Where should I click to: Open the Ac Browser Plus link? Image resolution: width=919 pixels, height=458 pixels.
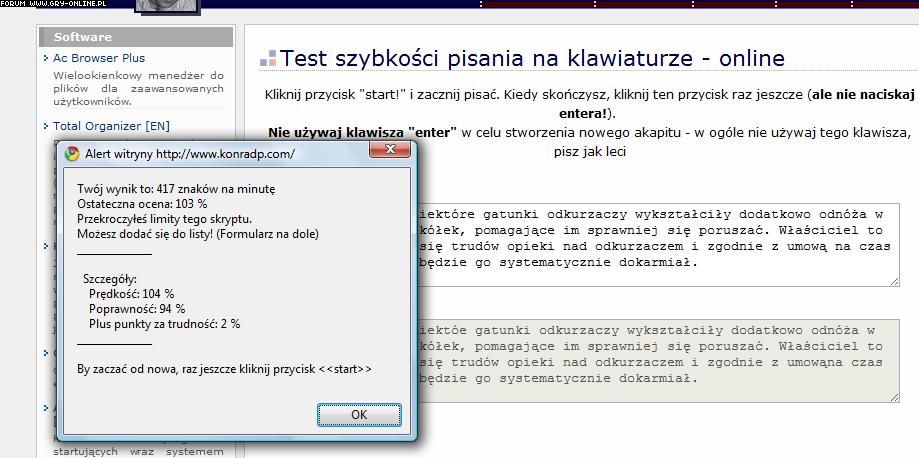[98, 58]
